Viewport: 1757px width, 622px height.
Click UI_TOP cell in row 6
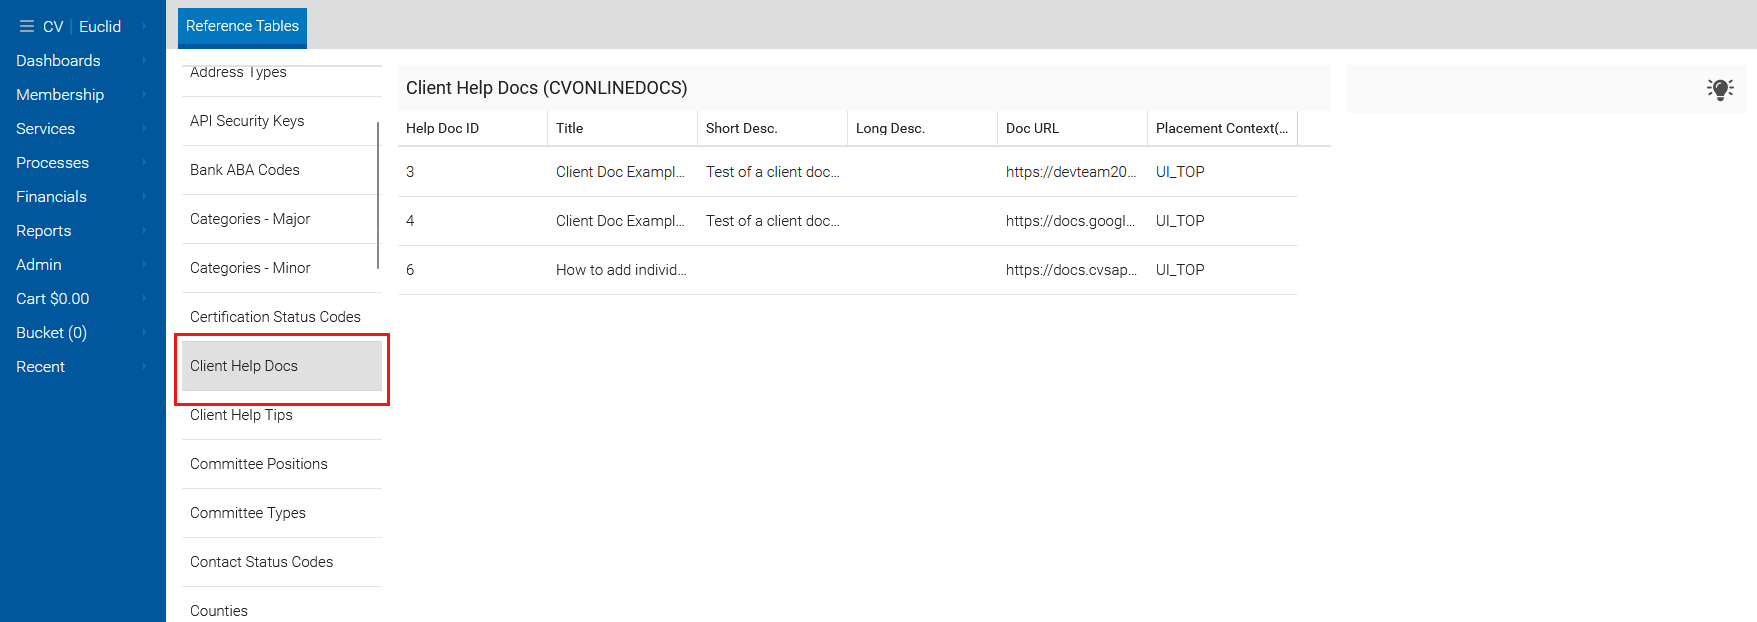point(1222,270)
